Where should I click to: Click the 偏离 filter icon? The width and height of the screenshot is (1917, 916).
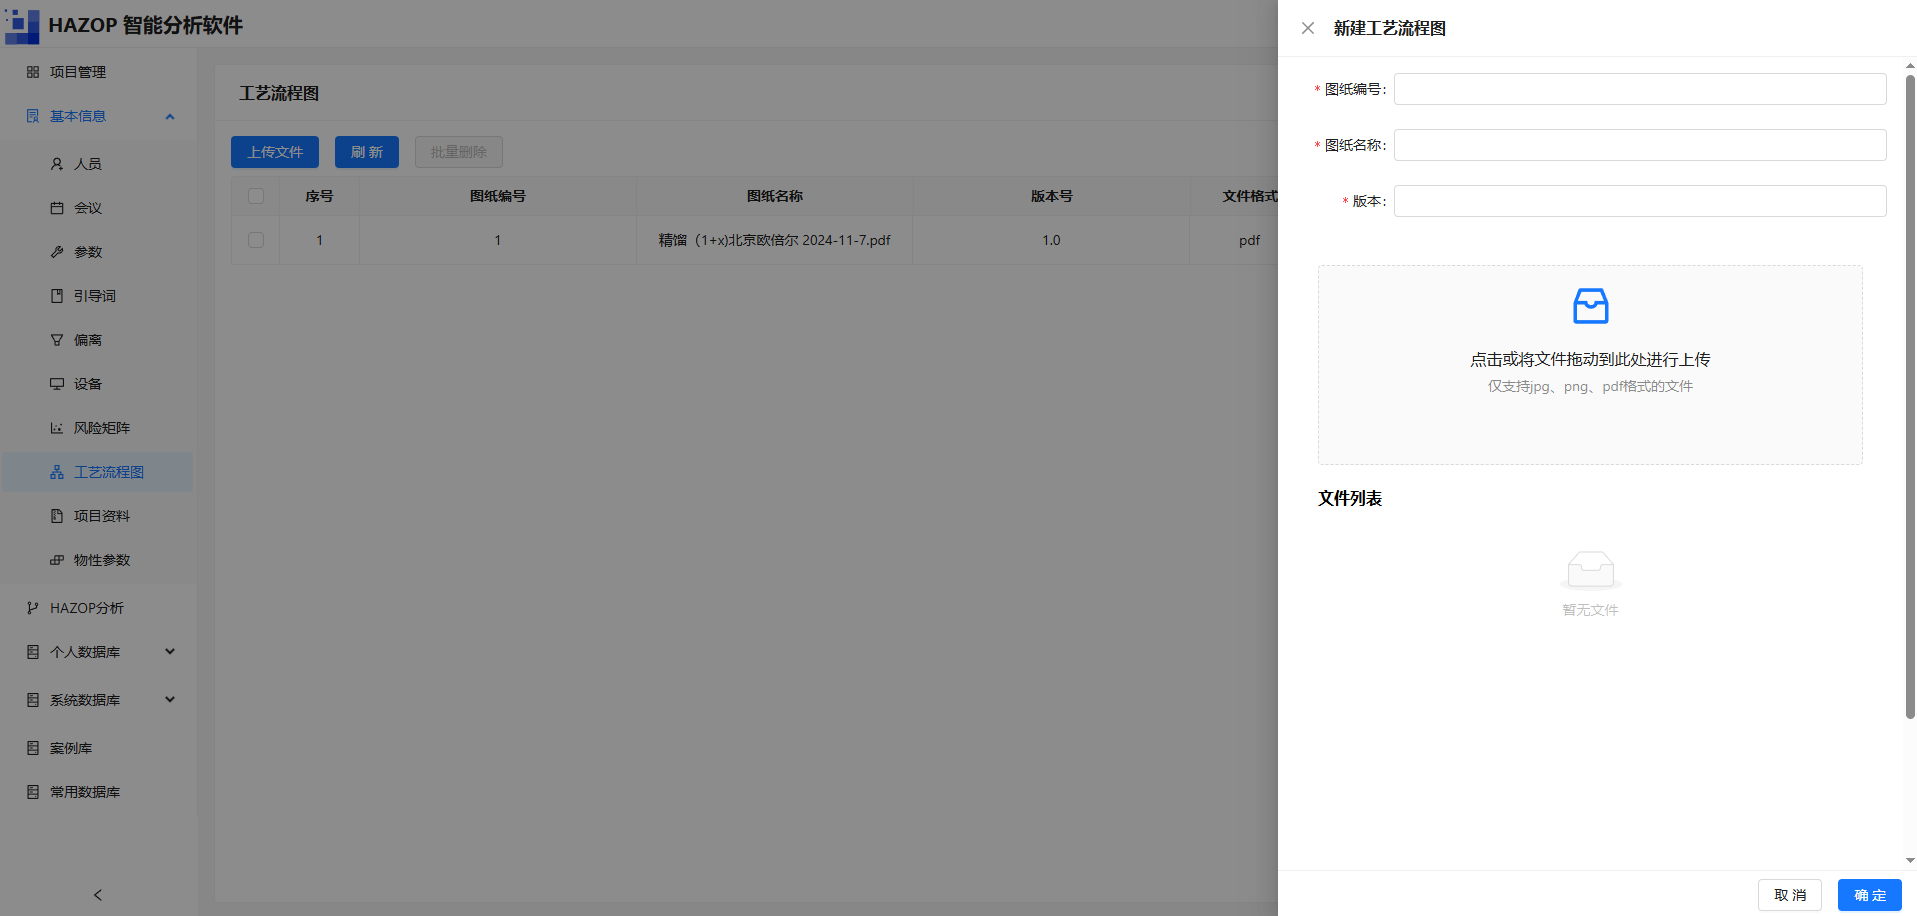tap(57, 340)
